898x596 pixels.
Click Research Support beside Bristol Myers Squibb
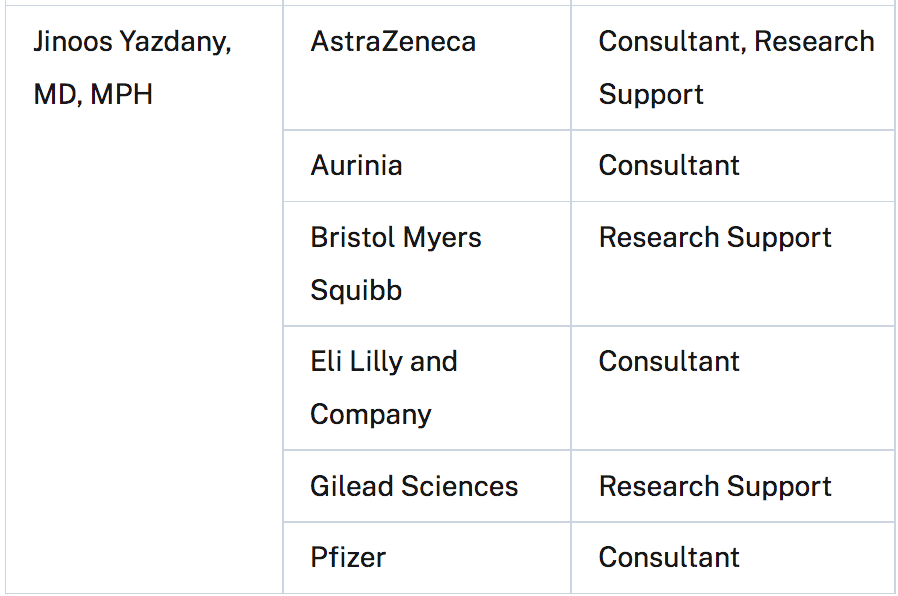715,238
